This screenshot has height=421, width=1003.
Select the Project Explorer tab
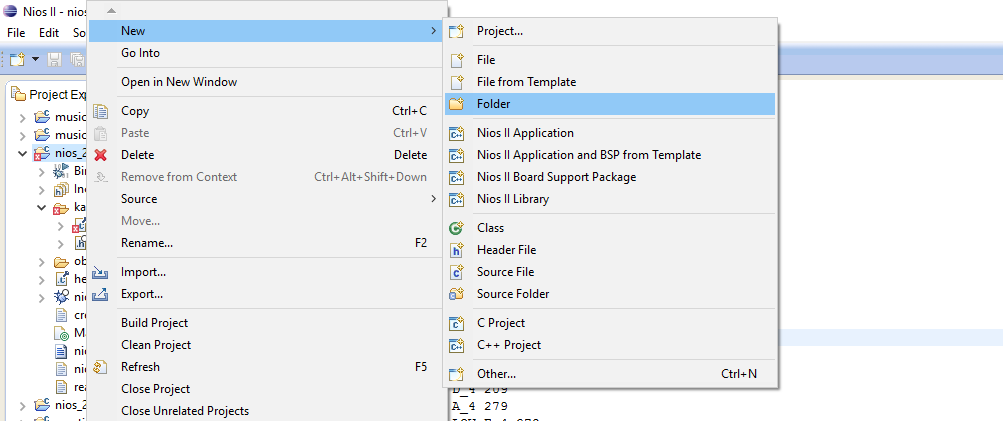49,95
